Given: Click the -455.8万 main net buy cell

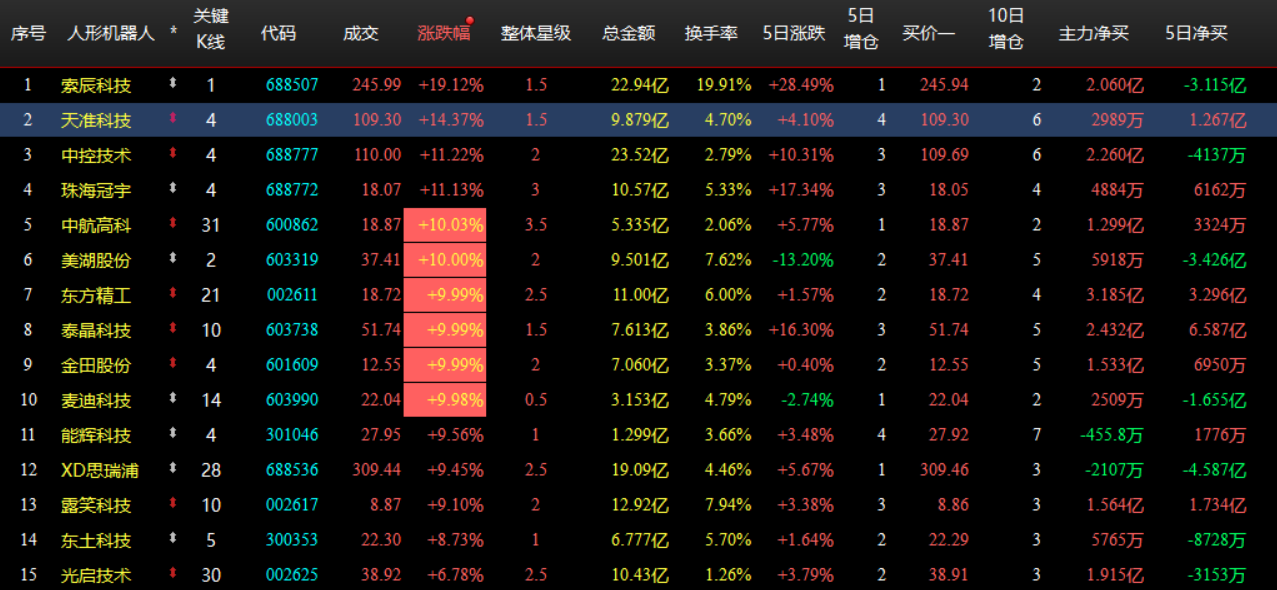Looking at the screenshot, I should (x=1112, y=435).
